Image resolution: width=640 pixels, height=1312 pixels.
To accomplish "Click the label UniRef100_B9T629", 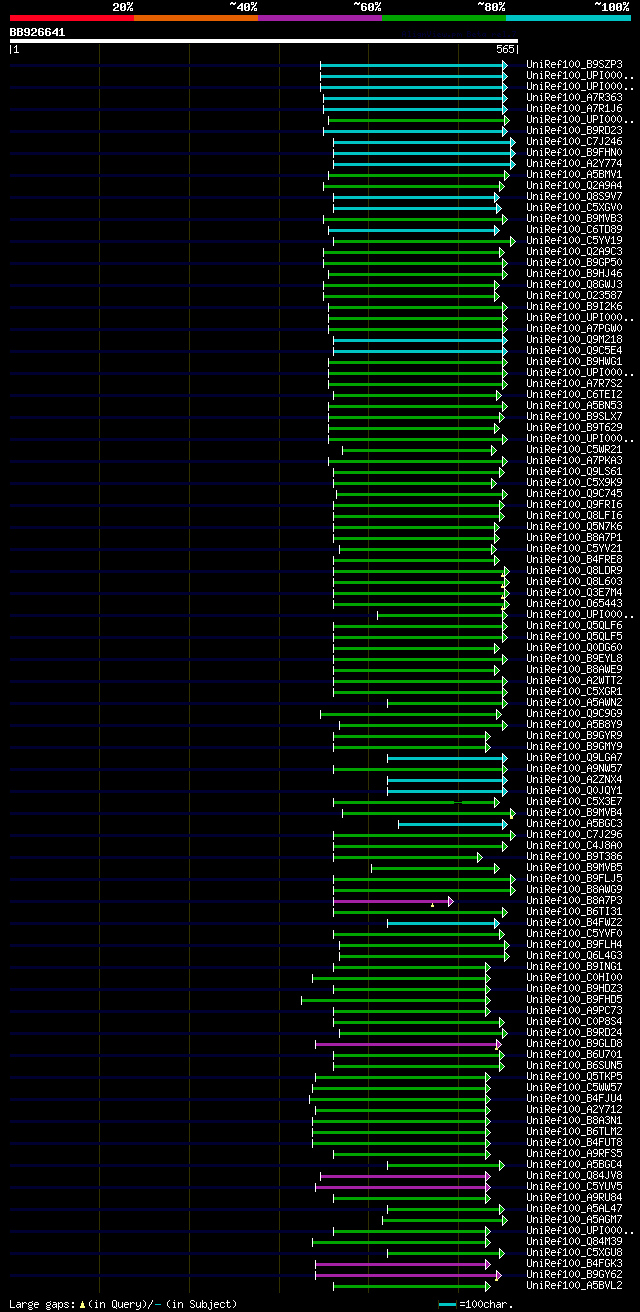I will pyautogui.click(x=574, y=428).
